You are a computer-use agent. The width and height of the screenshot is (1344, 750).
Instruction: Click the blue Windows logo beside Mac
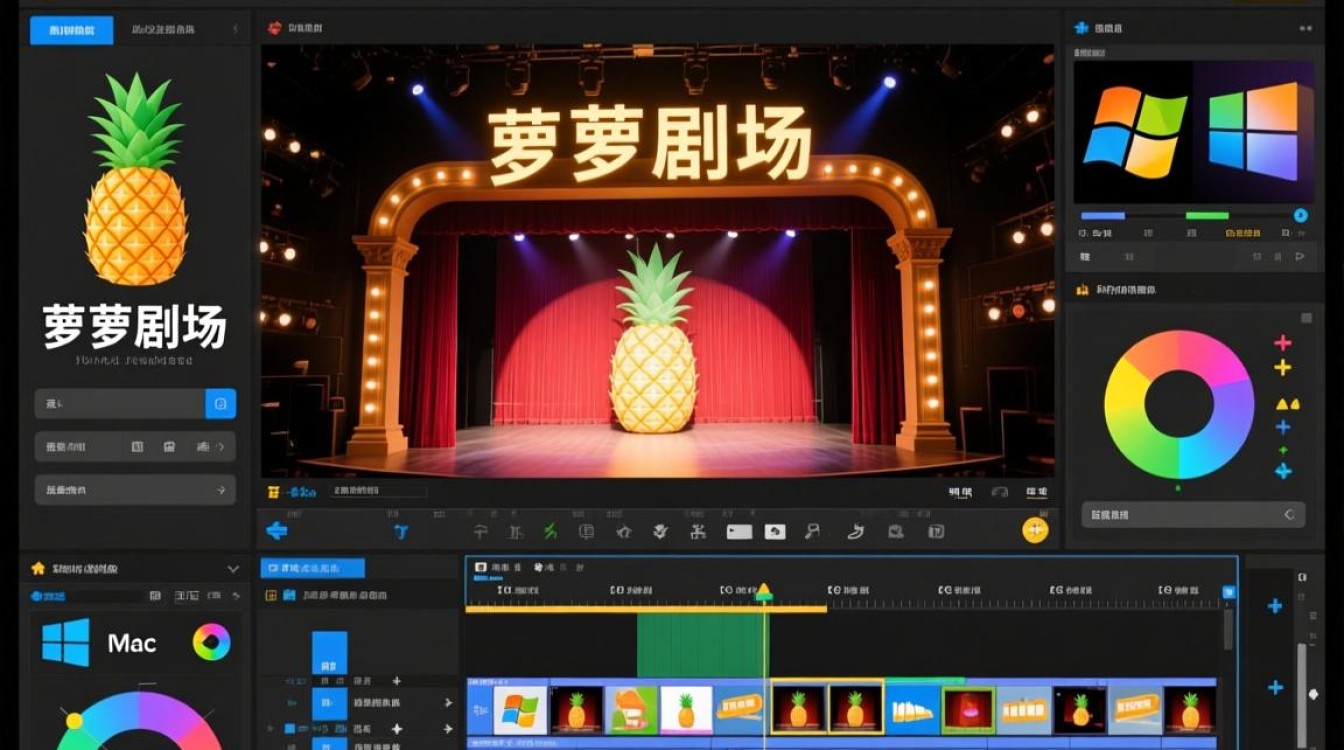coord(66,642)
